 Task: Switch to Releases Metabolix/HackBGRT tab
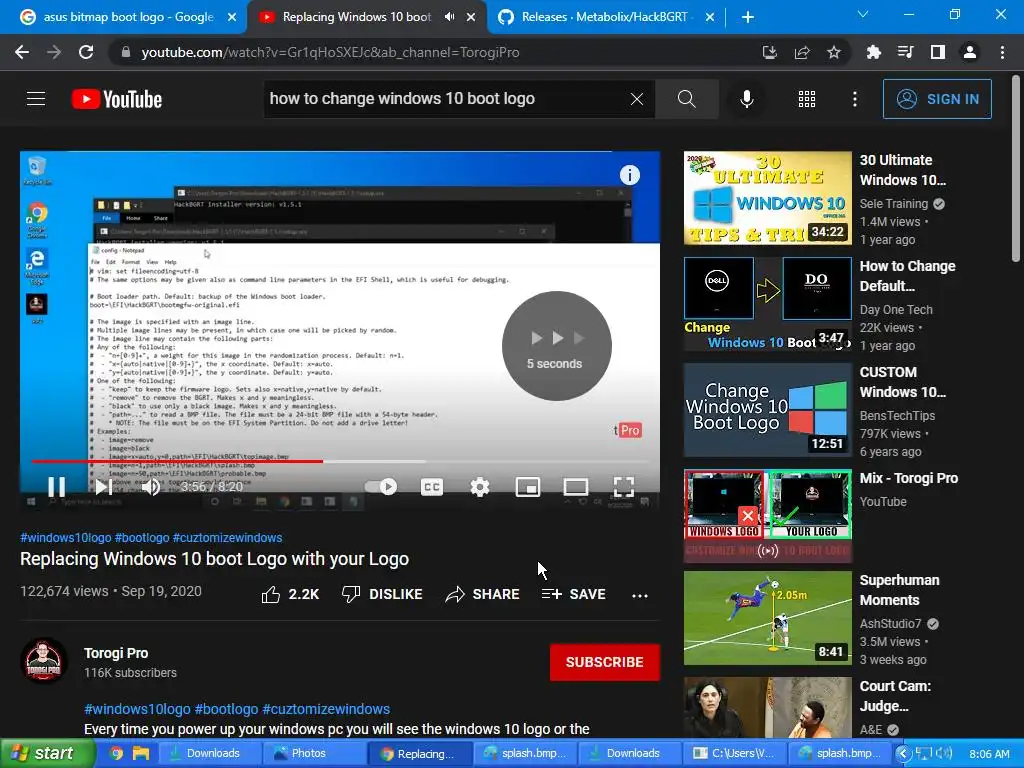pos(604,17)
